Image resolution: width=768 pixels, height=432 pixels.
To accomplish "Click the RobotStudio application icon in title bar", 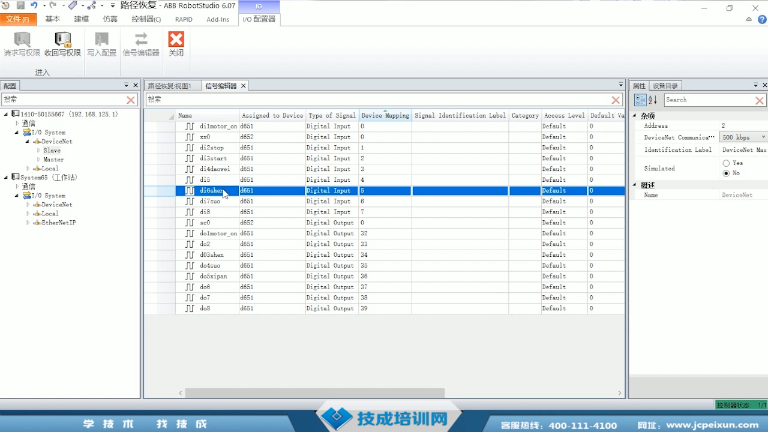I will pos(5,5).
